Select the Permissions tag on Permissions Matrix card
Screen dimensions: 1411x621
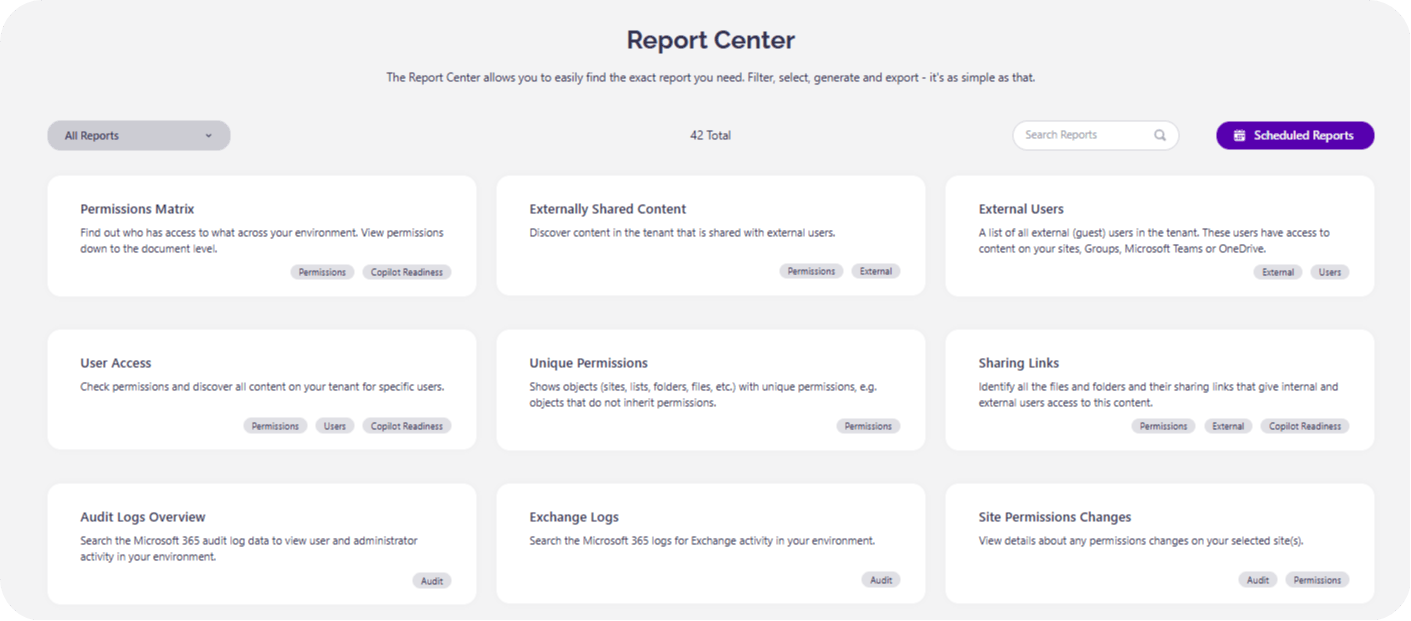(x=322, y=271)
